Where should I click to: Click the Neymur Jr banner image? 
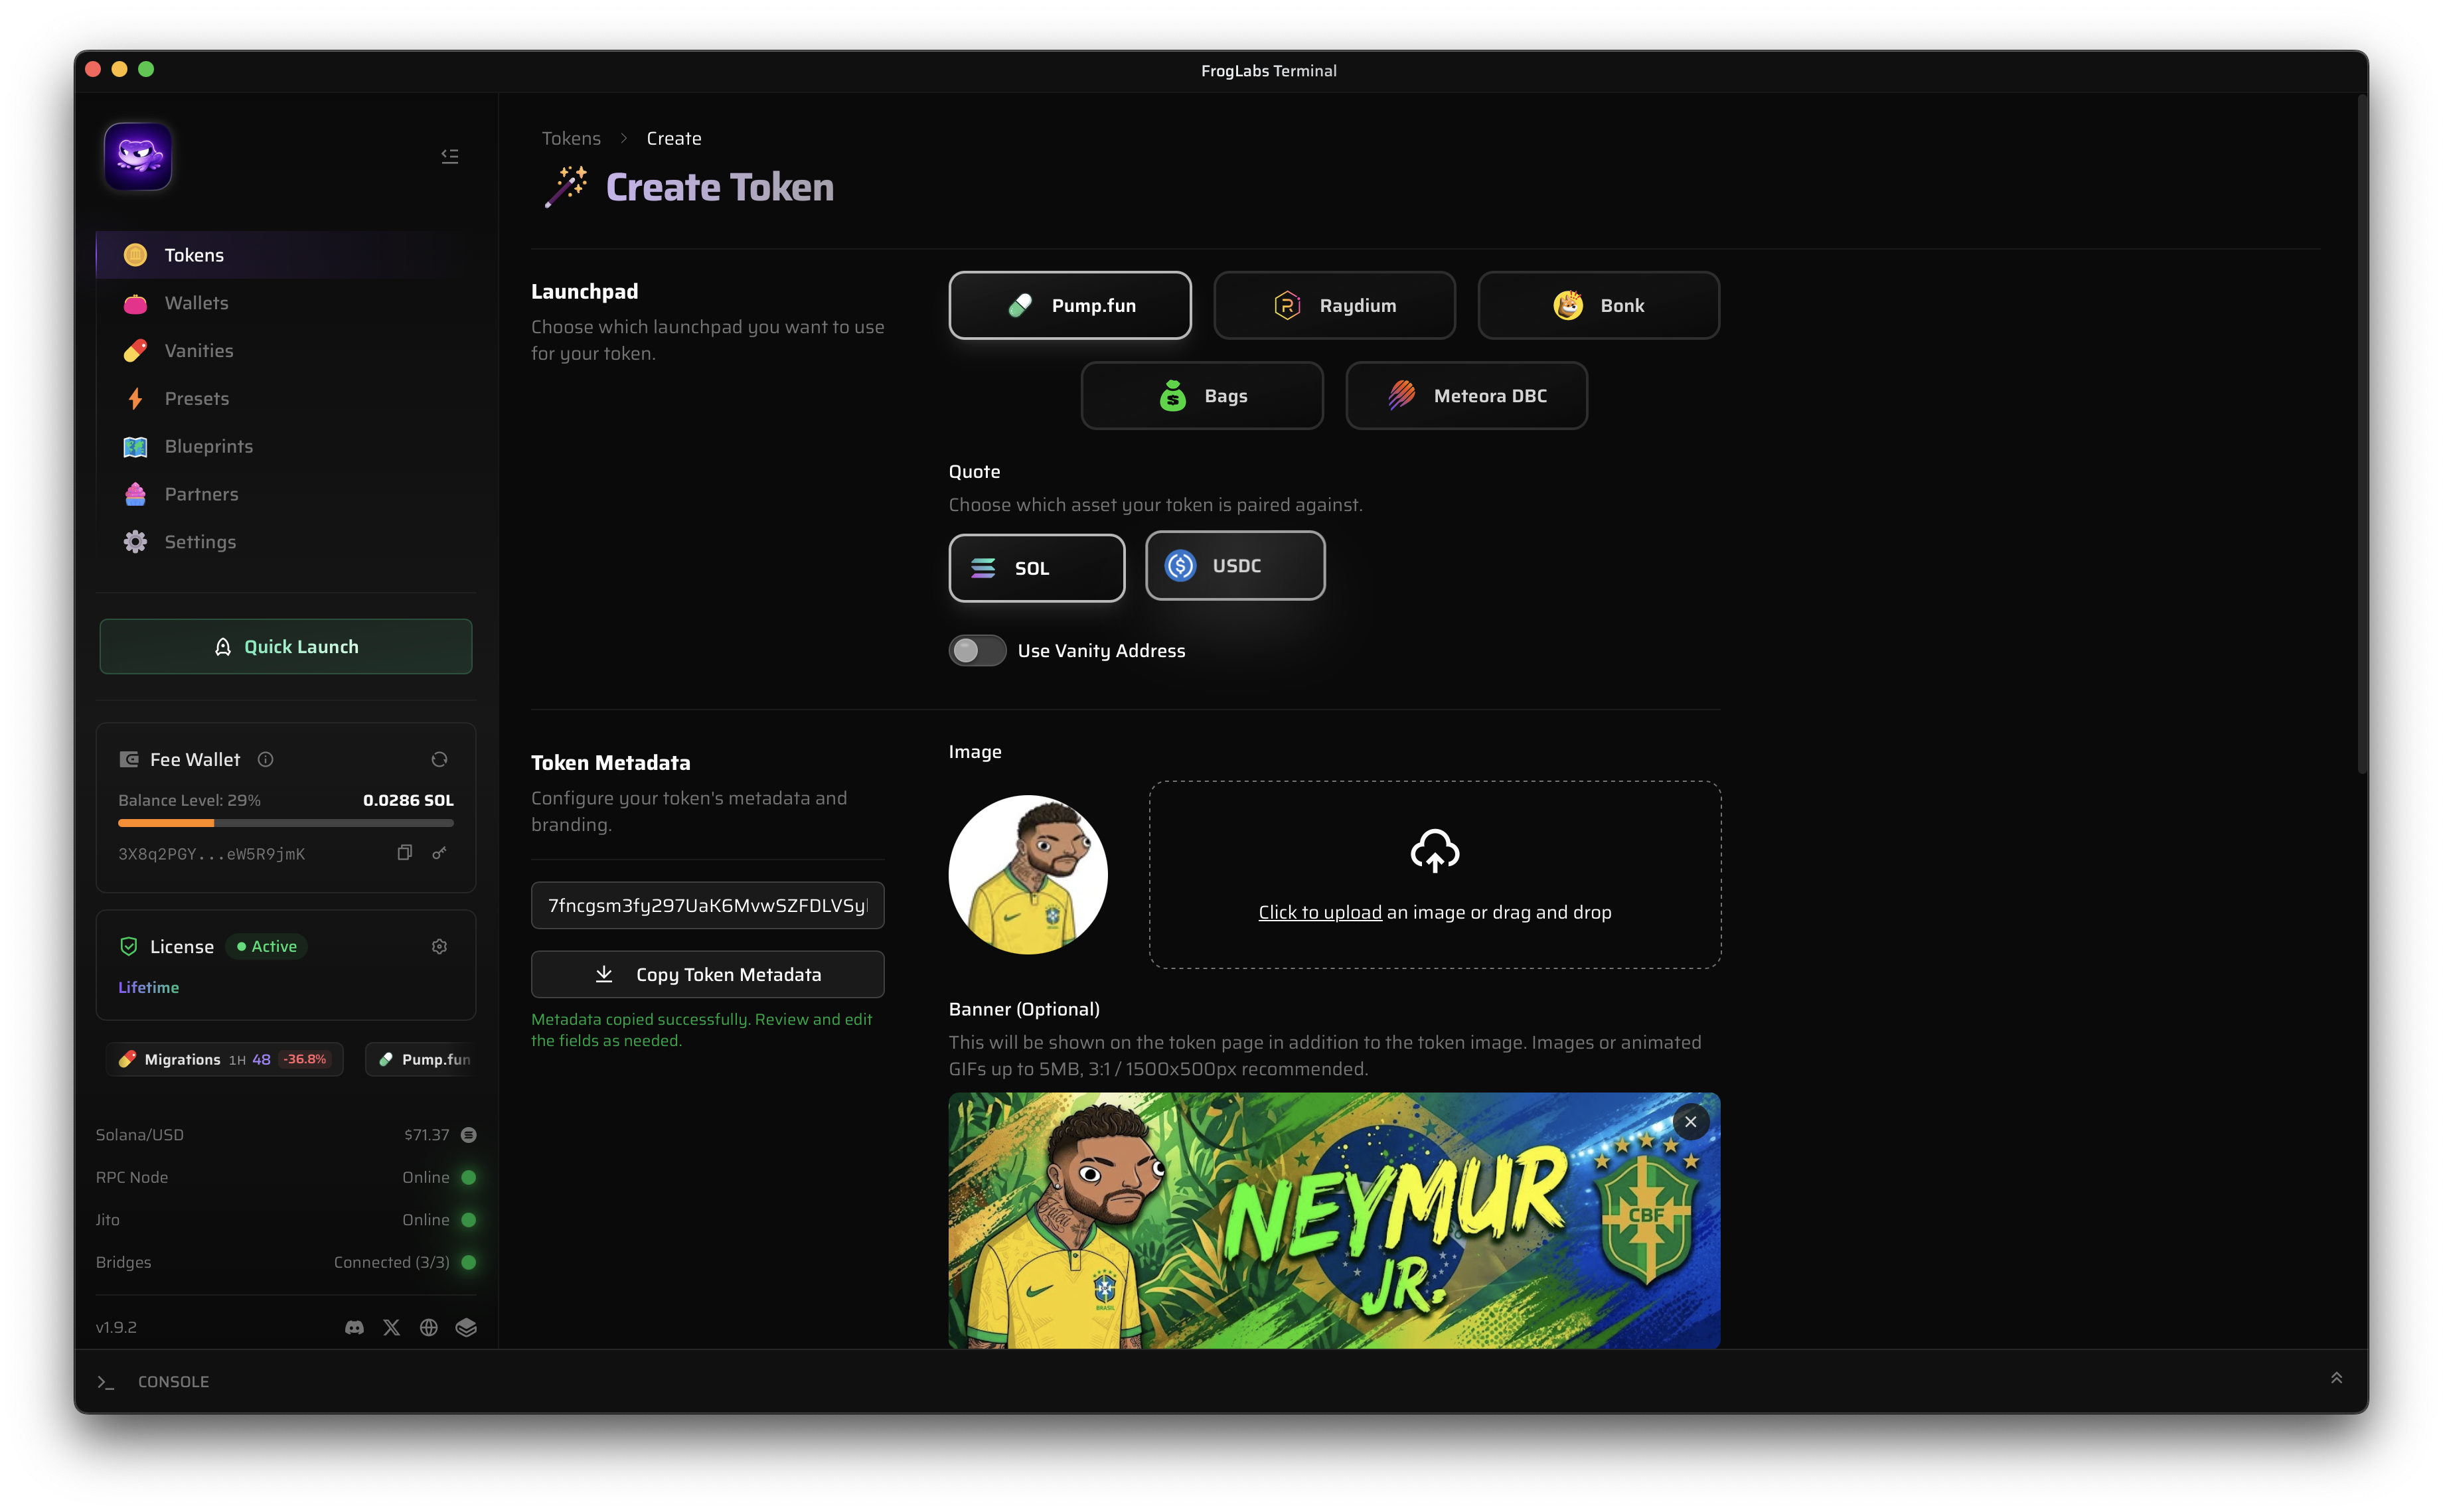pyautogui.click(x=1334, y=1221)
